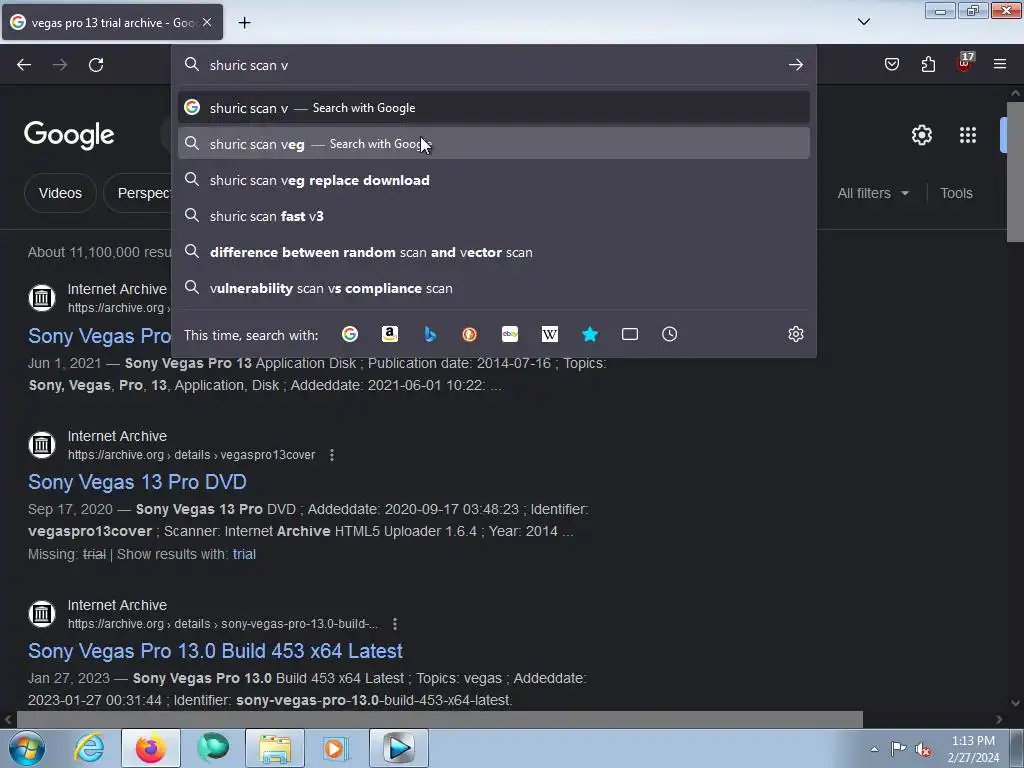
Task: Search history with clock icon
Action: [669, 334]
